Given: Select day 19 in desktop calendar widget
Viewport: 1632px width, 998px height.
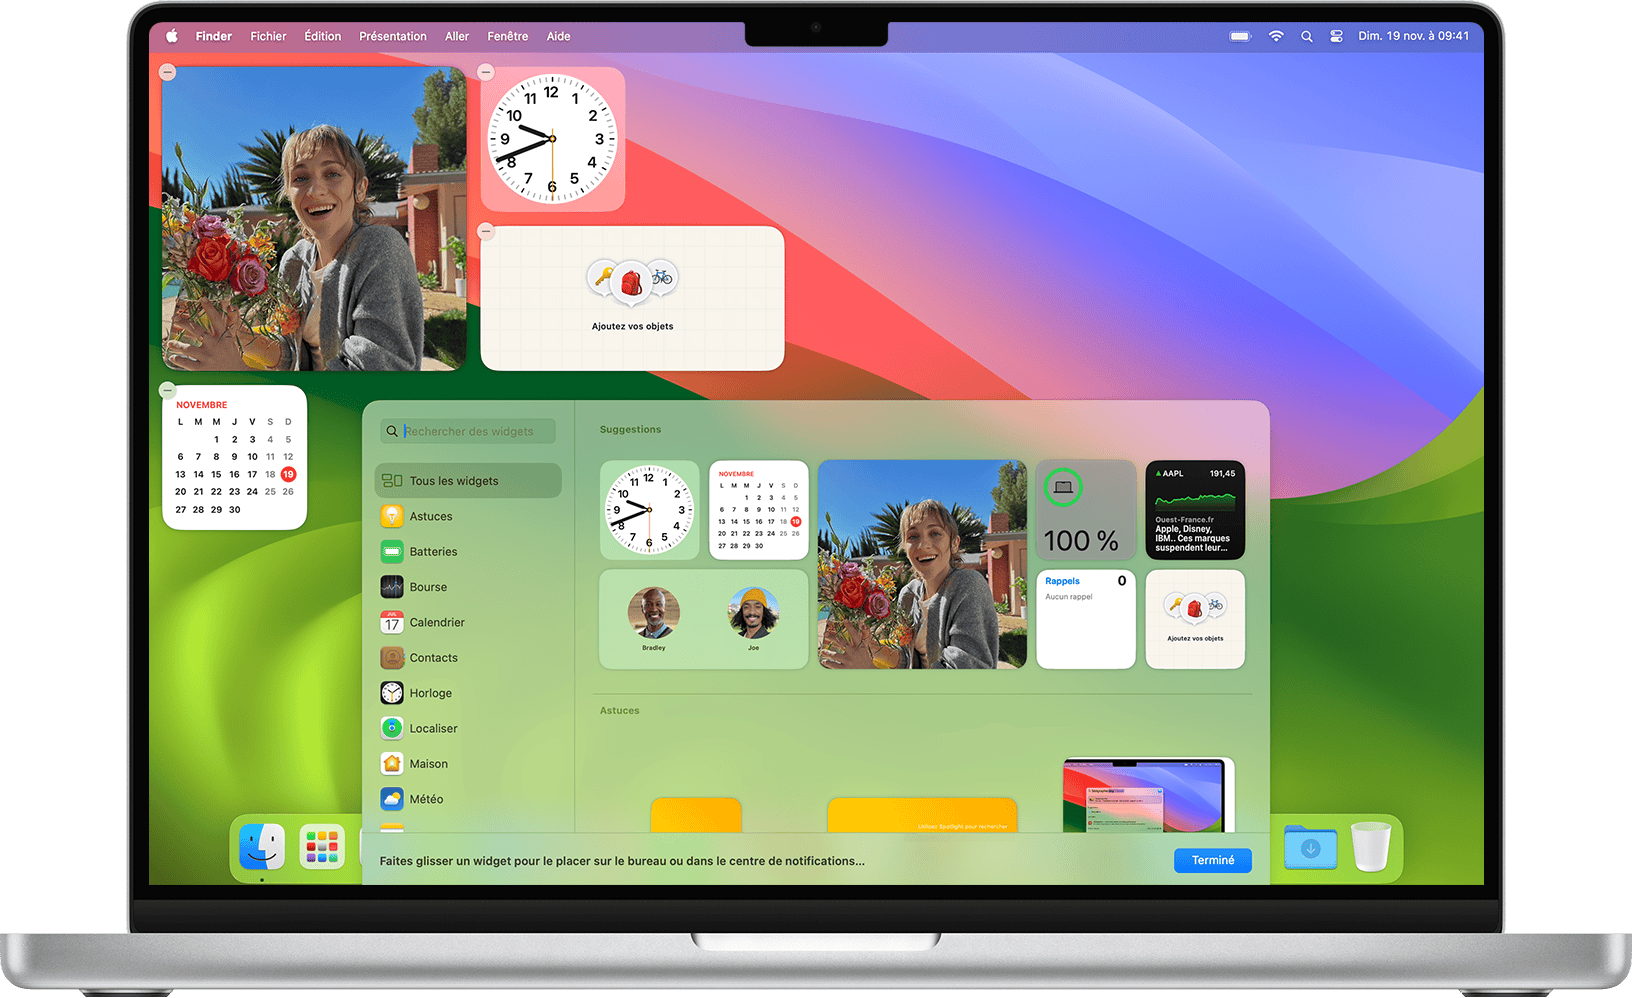Looking at the screenshot, I should [288, 474].
